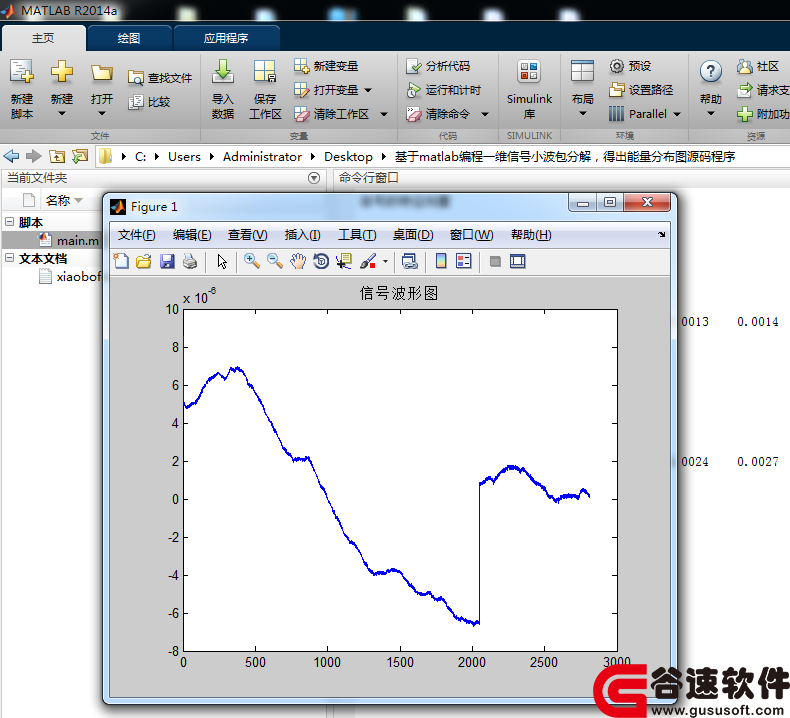Go back with the left arrow button
This screenshot has width=790, height=718.
(11, 157)
